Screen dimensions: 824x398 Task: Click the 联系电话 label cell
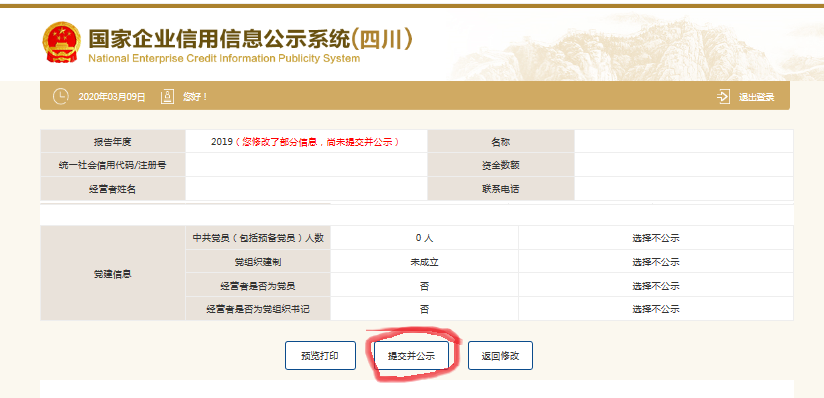(x=501, y=189)
